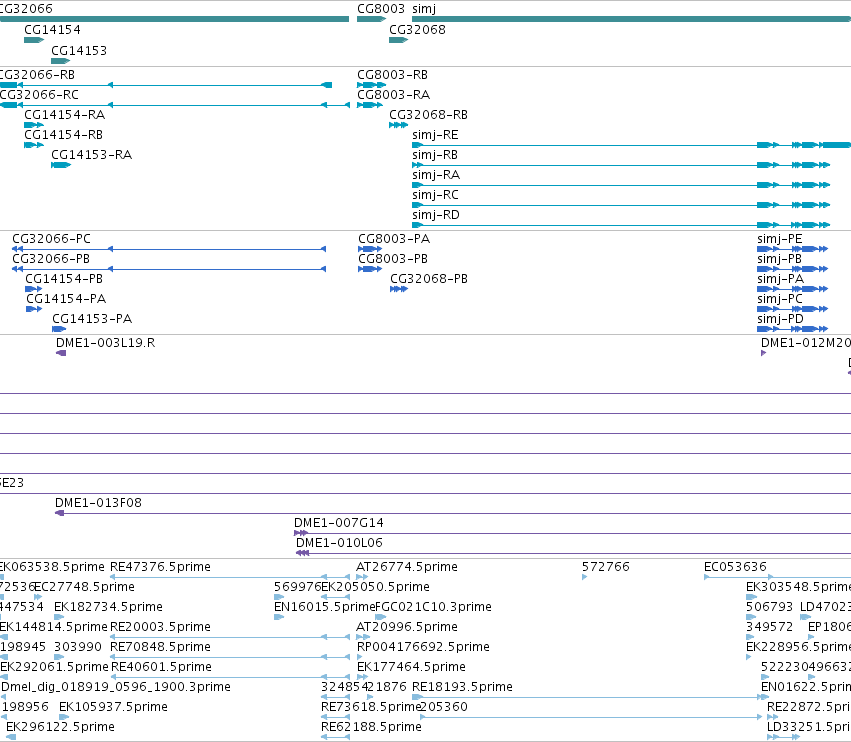Select transcript simj-RA
Screen dimensions: 851x742
[x=436, y=175]
